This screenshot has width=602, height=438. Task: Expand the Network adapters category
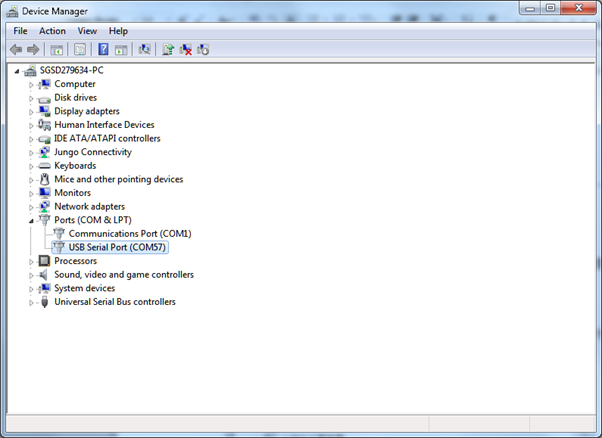[x=31, y=207]
